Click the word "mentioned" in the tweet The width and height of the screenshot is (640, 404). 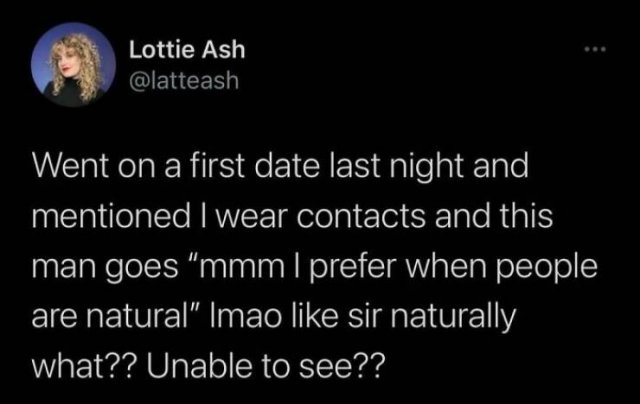coord(111,216)
